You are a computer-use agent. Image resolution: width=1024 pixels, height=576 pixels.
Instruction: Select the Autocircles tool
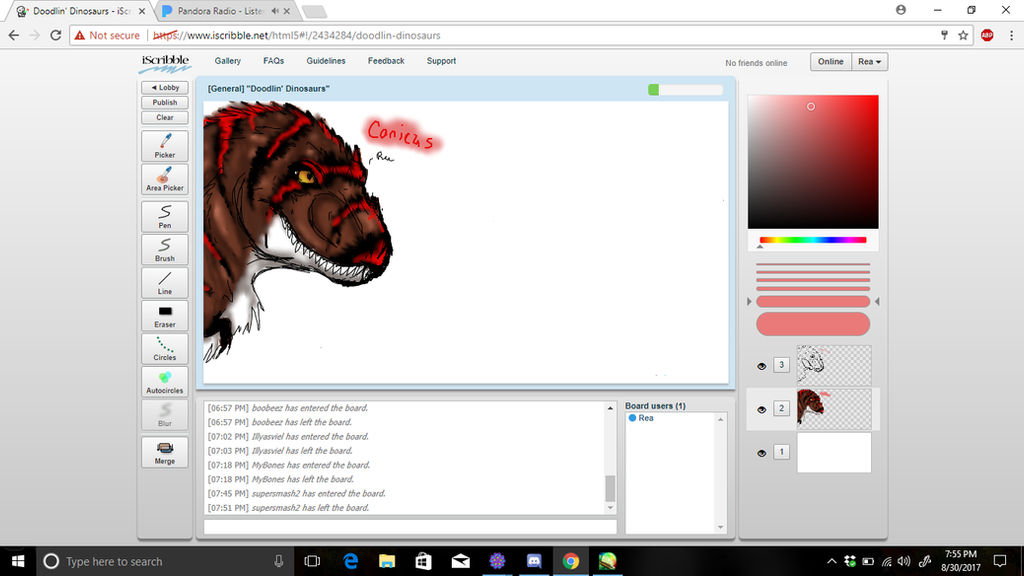165,381
